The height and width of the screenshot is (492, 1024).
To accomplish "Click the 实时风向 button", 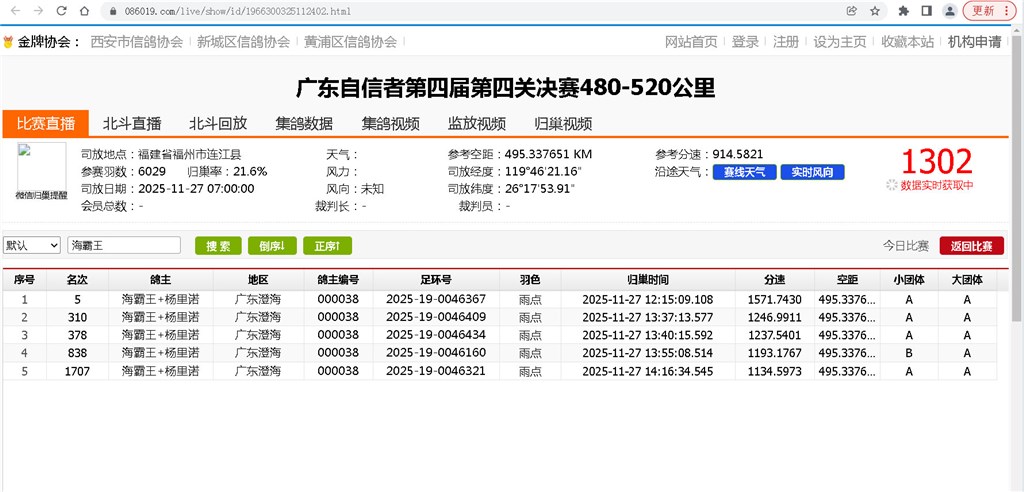I will click(x=812, y=172).
